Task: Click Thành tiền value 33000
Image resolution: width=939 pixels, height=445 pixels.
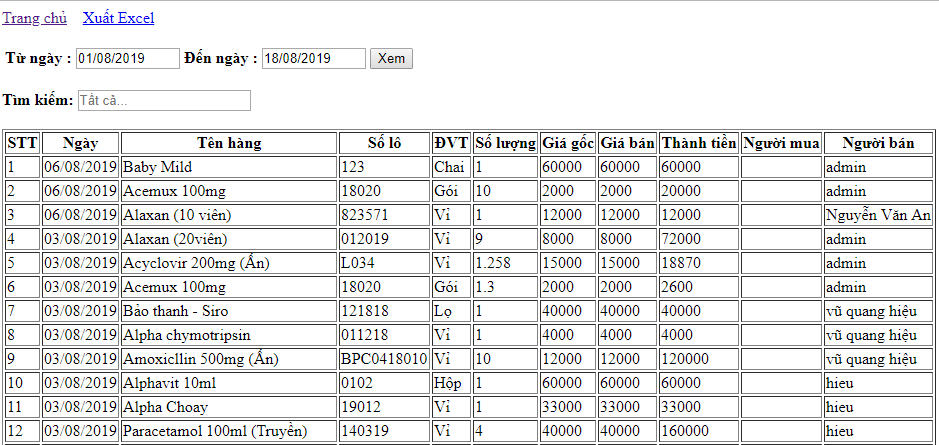Action: click(x=699, y=407)
